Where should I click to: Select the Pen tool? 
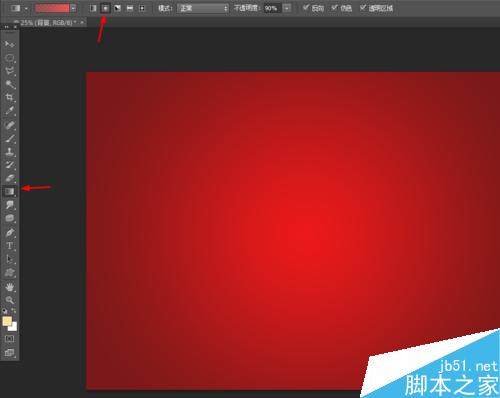[9, 232]
